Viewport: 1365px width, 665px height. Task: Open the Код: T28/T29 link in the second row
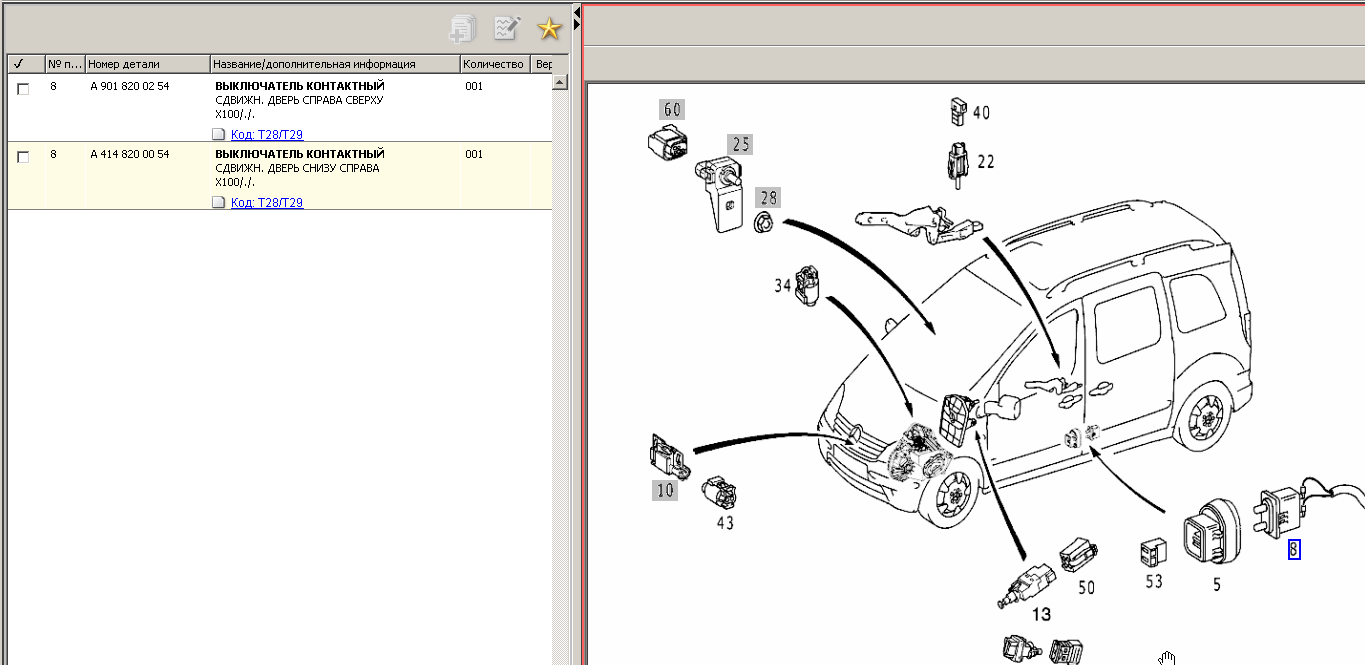pos(267,203)
